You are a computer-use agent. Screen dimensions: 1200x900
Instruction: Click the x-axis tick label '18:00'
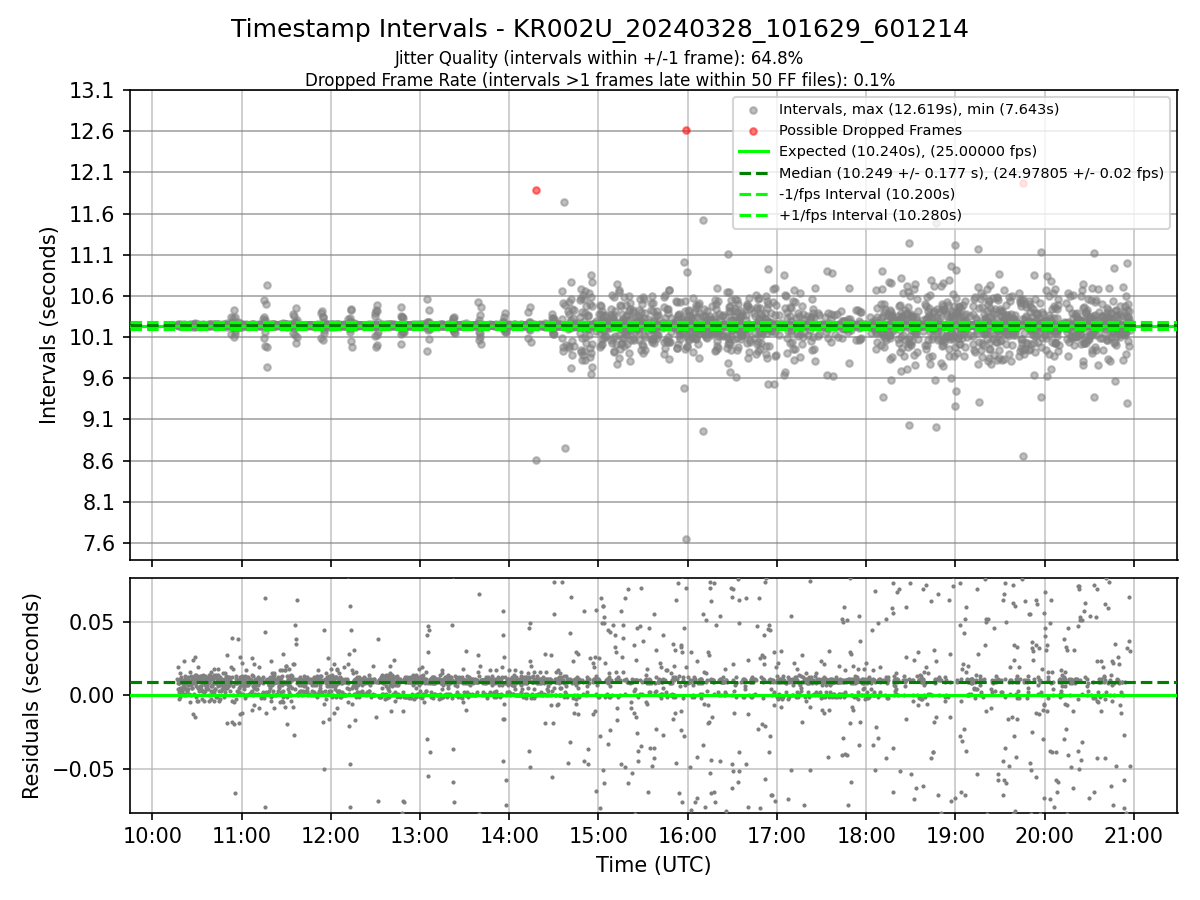click(866, 836)
